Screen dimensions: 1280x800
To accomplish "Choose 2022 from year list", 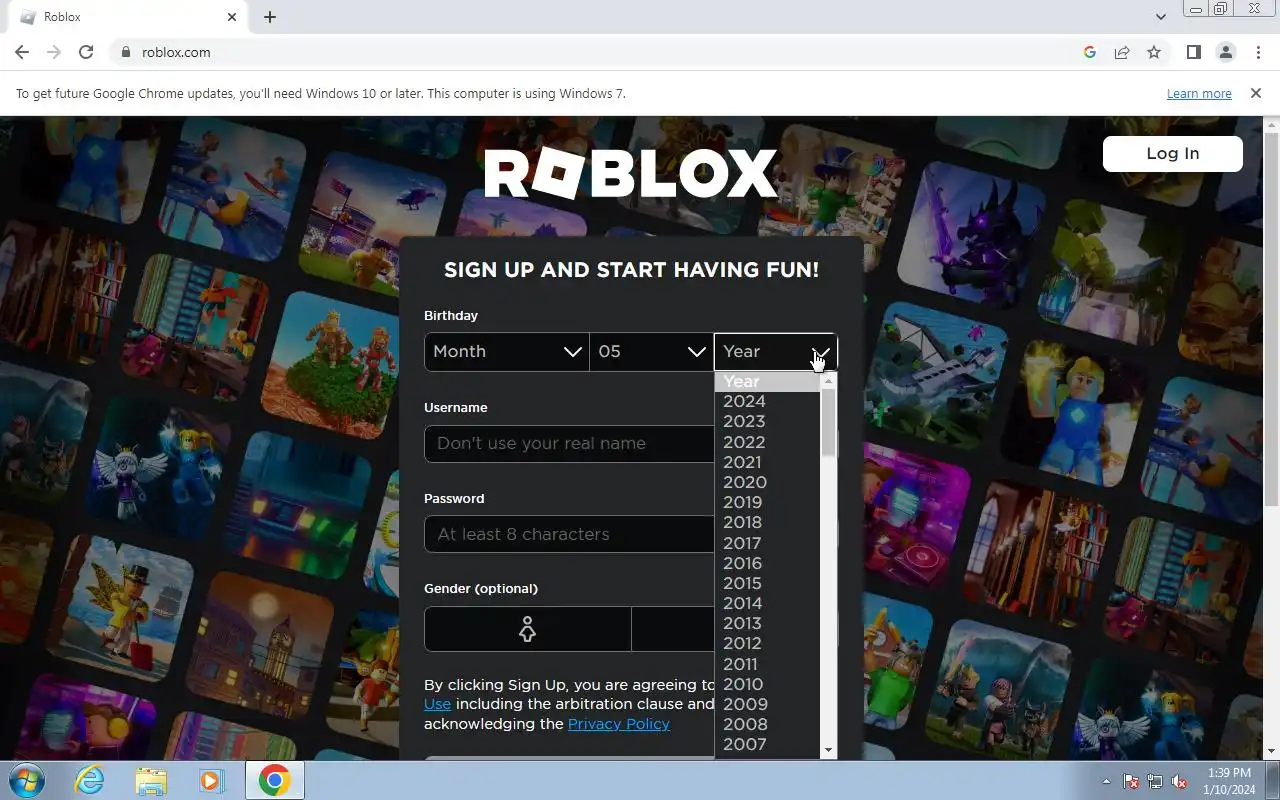I will click(x=768, y=442).
